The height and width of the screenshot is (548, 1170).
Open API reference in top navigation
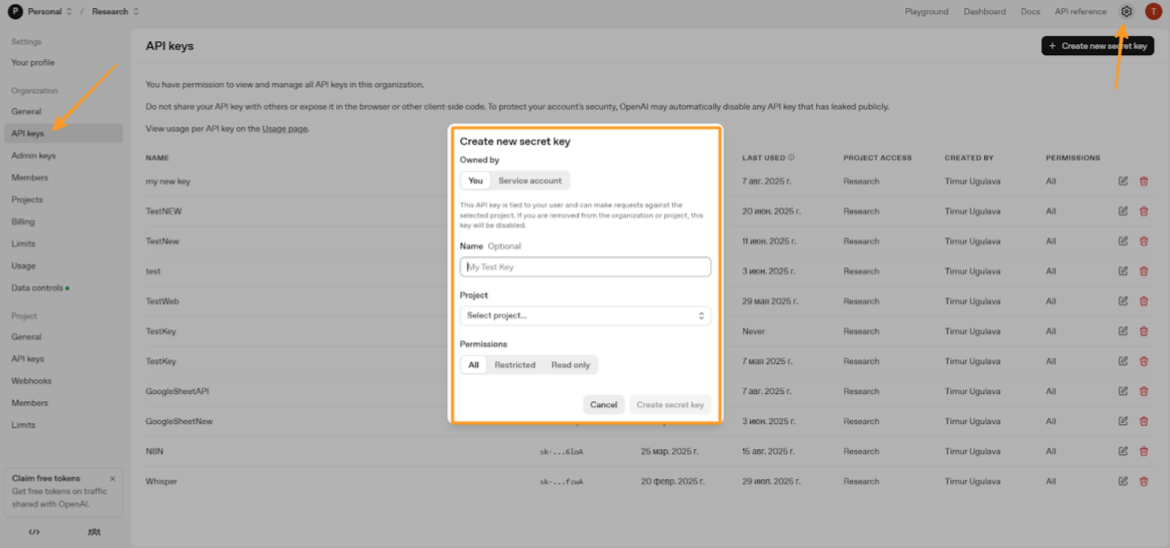click(1080, 11)
